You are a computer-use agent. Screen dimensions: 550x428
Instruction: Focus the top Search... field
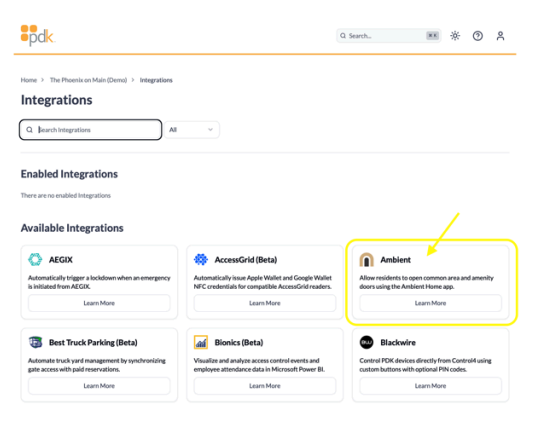[389, 36]
